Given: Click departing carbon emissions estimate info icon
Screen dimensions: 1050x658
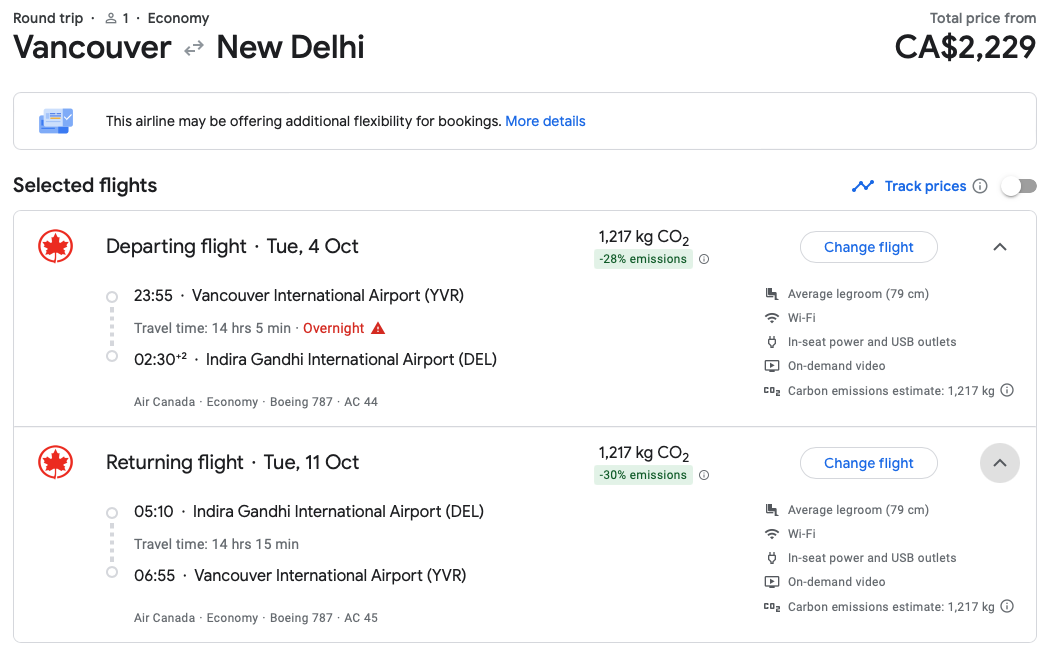Looking at the screenshot, I should 1007,390.
